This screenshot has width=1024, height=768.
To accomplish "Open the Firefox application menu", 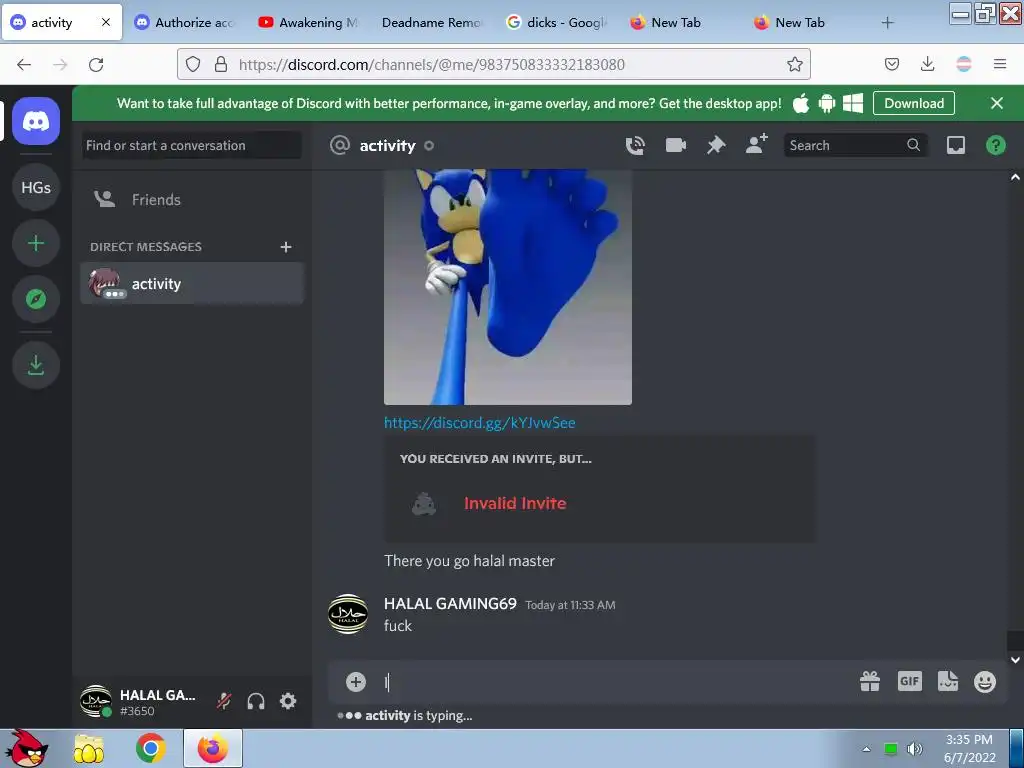I will coord(1000,64).
